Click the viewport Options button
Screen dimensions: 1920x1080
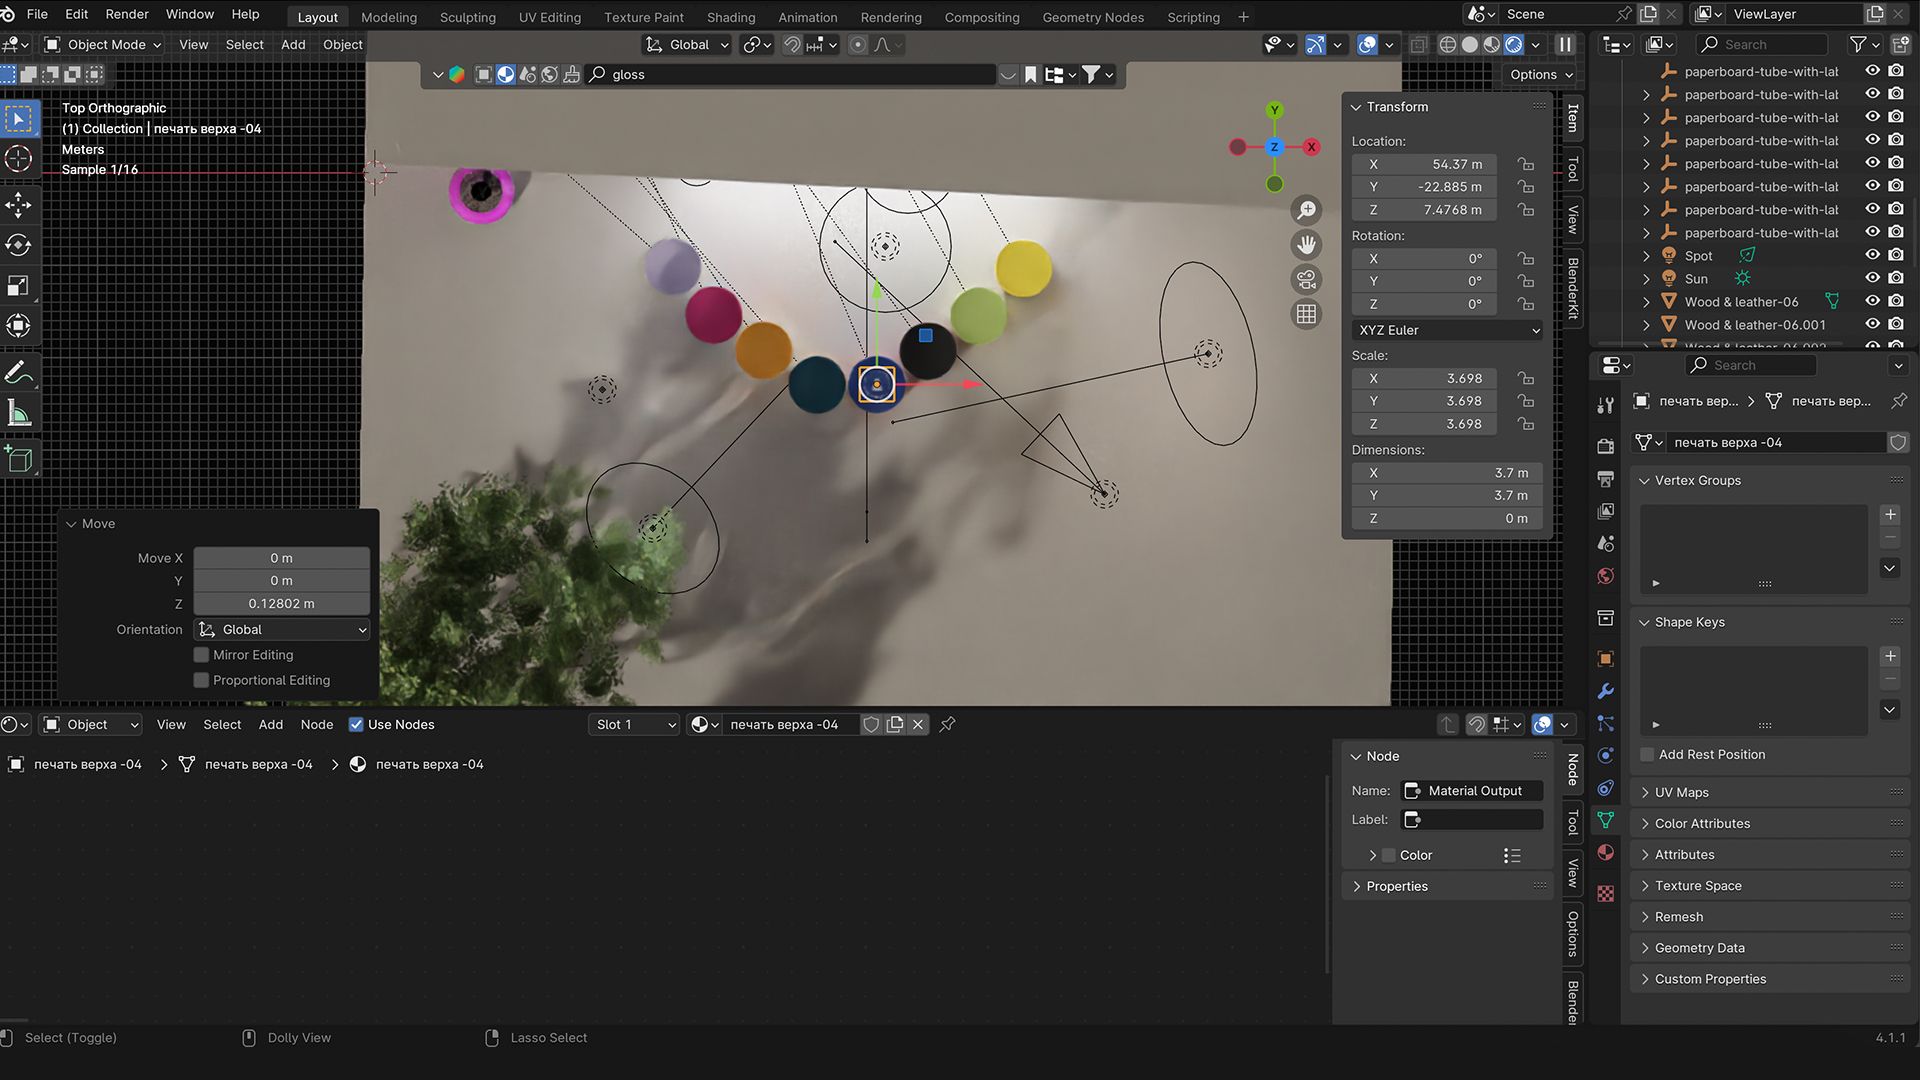point(1540,75)
